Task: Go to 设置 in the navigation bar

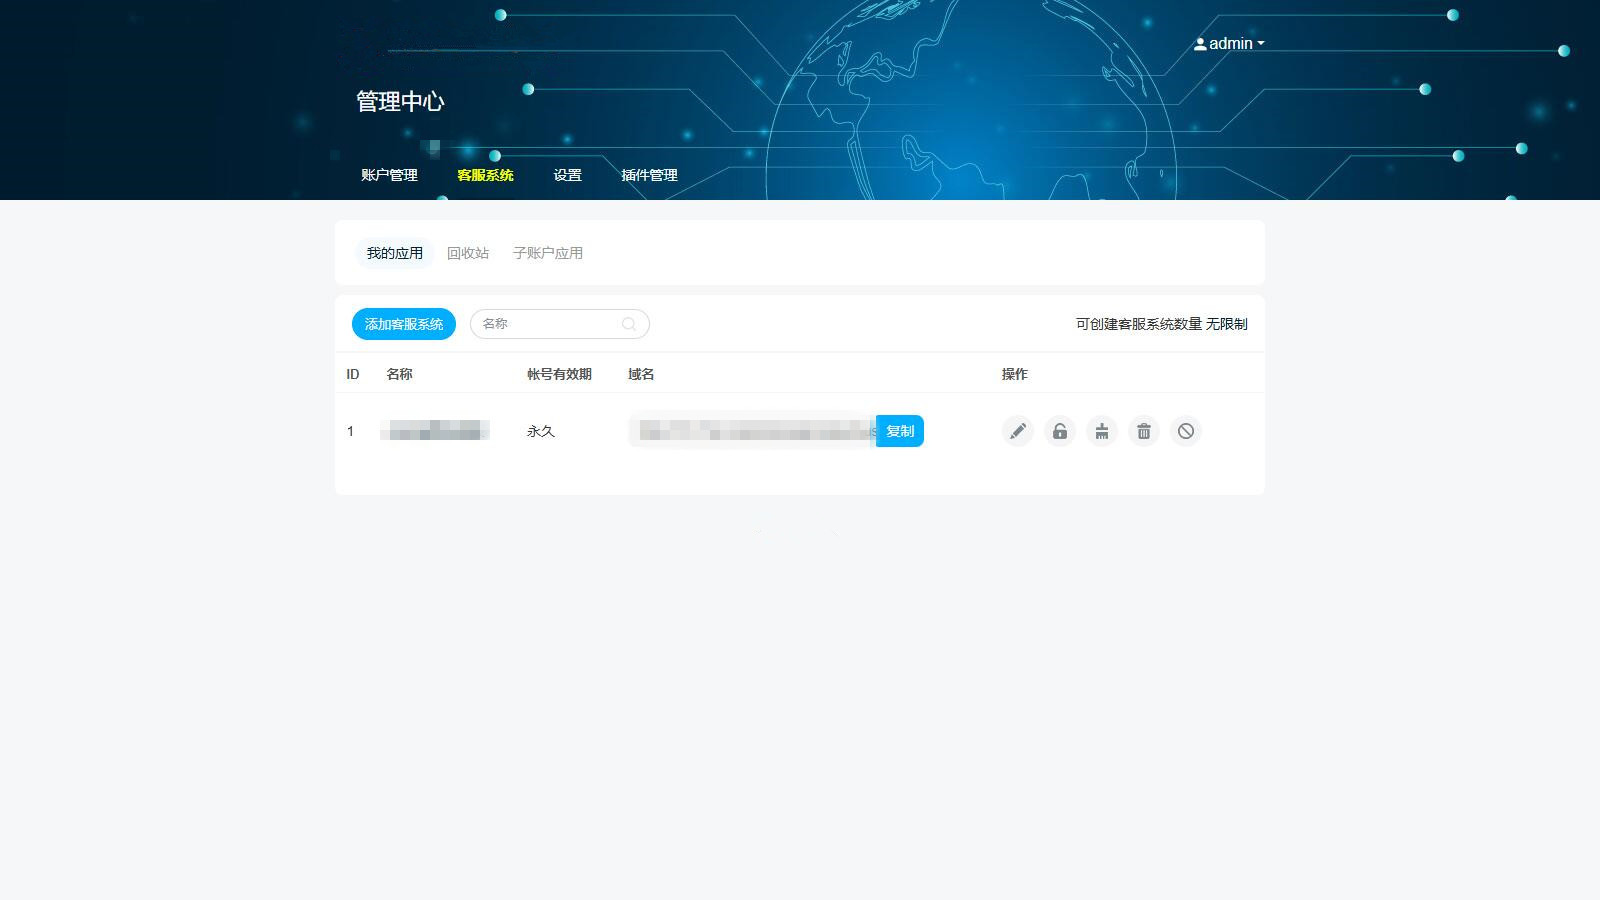Action: (x=567, y=175)
